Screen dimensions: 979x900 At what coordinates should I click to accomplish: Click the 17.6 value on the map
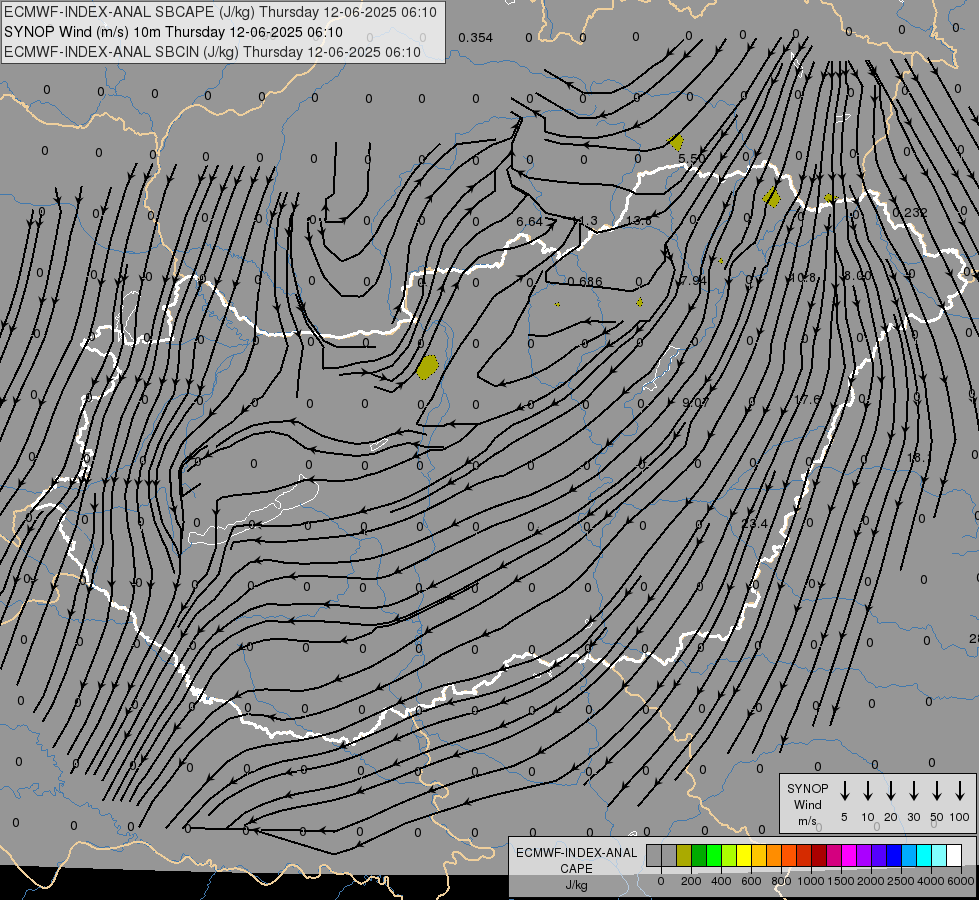click(x=807, y=400)
